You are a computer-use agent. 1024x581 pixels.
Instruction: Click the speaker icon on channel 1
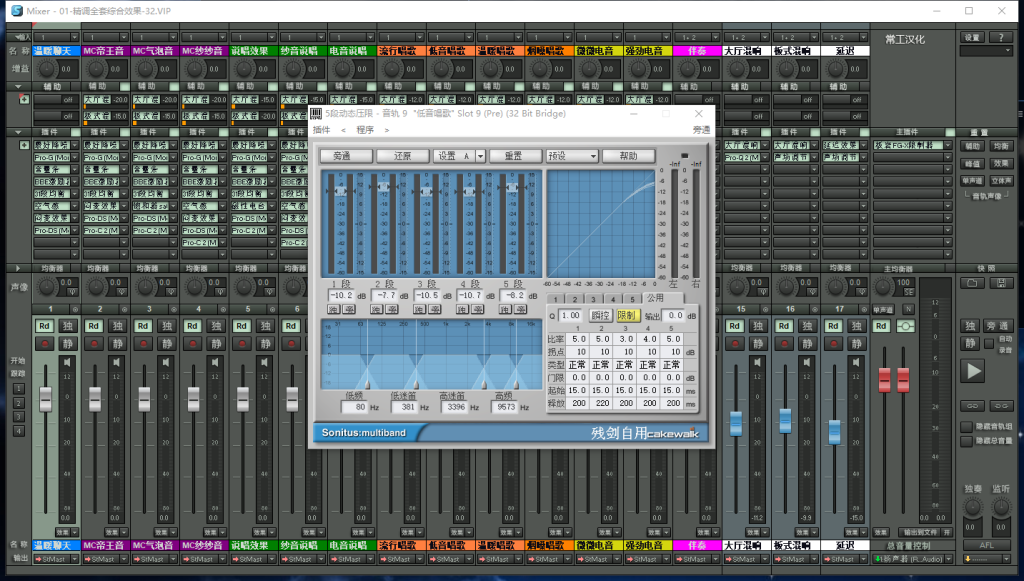pyautogui.click(x=67, y=362)
